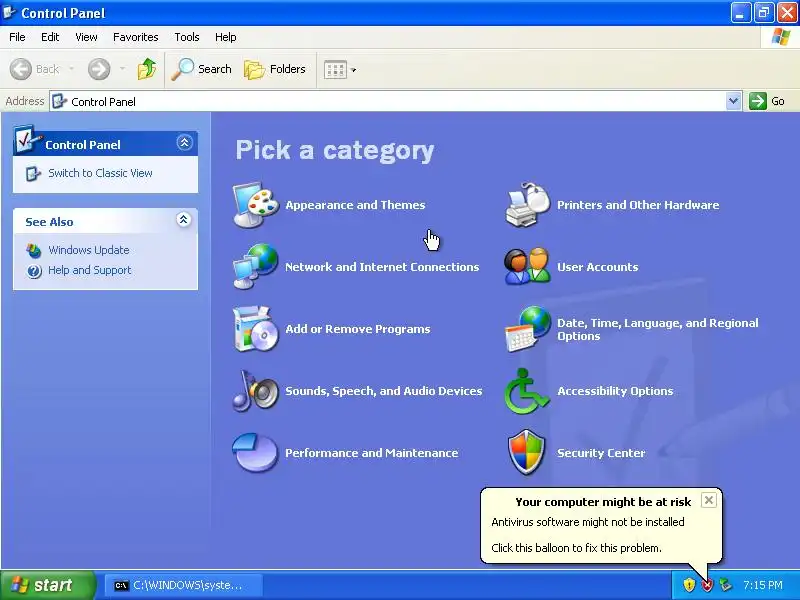Open Appearance and Themes palette icon
Screen dimensions: 800x600
point(256,205)
